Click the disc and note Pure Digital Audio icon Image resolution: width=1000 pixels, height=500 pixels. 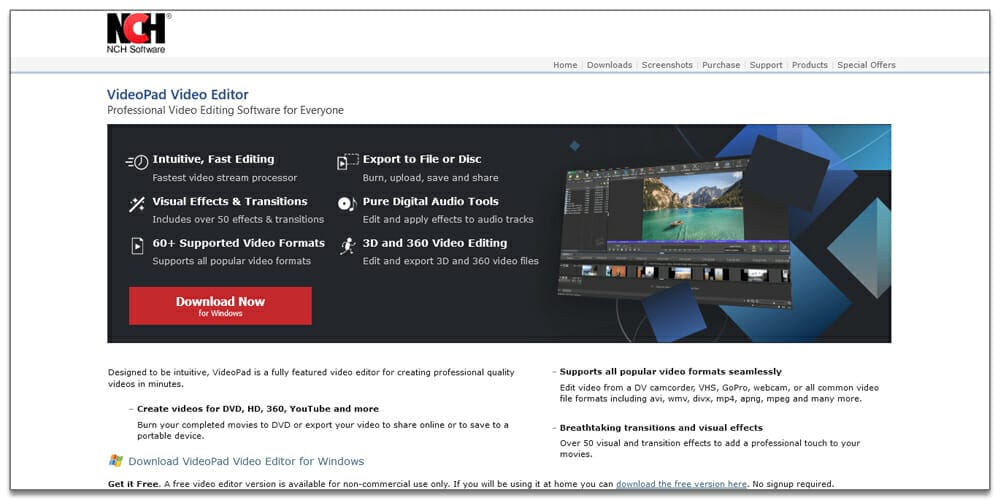pos(347,204)
